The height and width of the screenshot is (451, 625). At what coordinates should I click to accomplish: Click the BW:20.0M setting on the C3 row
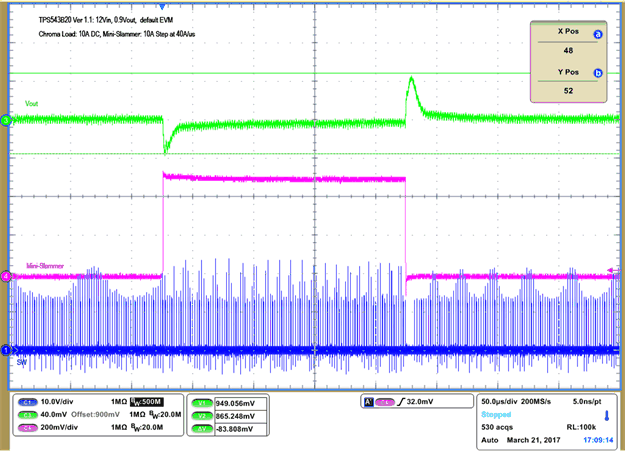[x=165, y=415]
